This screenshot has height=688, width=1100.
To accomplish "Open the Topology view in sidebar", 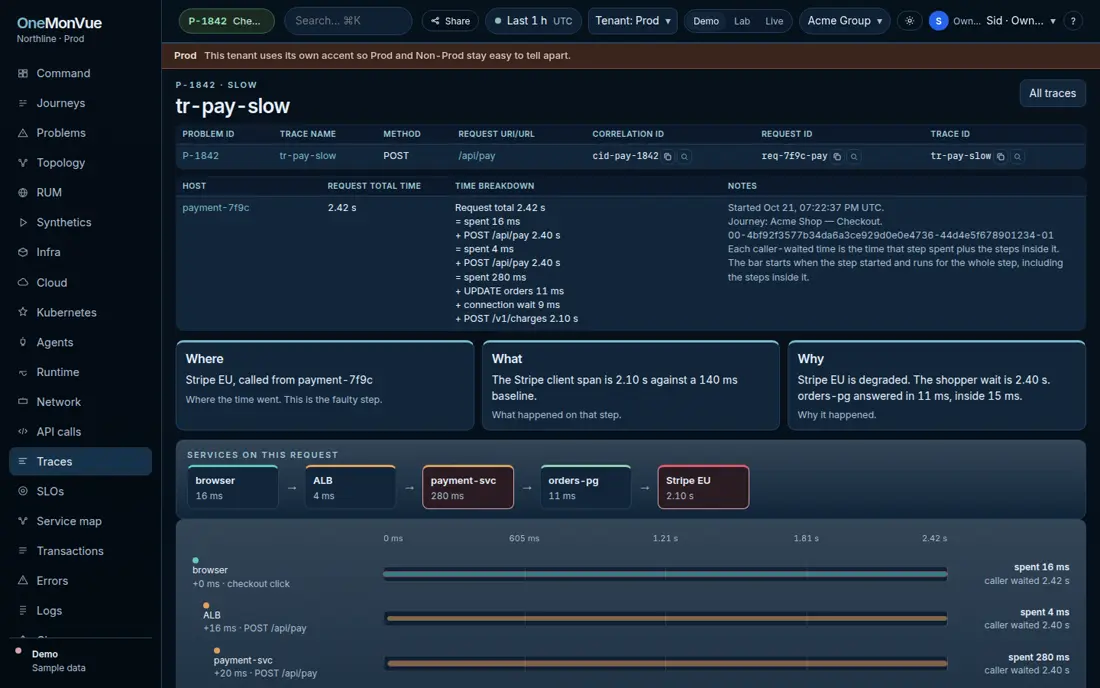I will point(81,163).
